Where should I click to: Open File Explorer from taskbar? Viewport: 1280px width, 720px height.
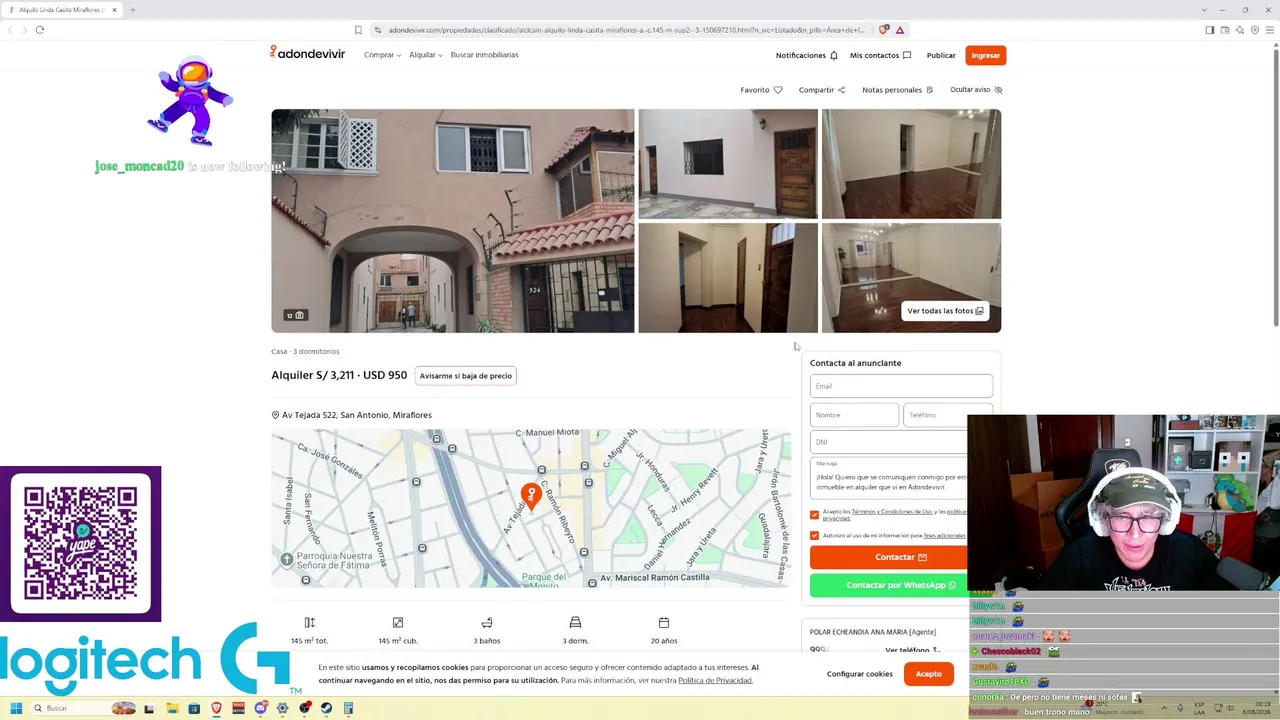(172, 708)
